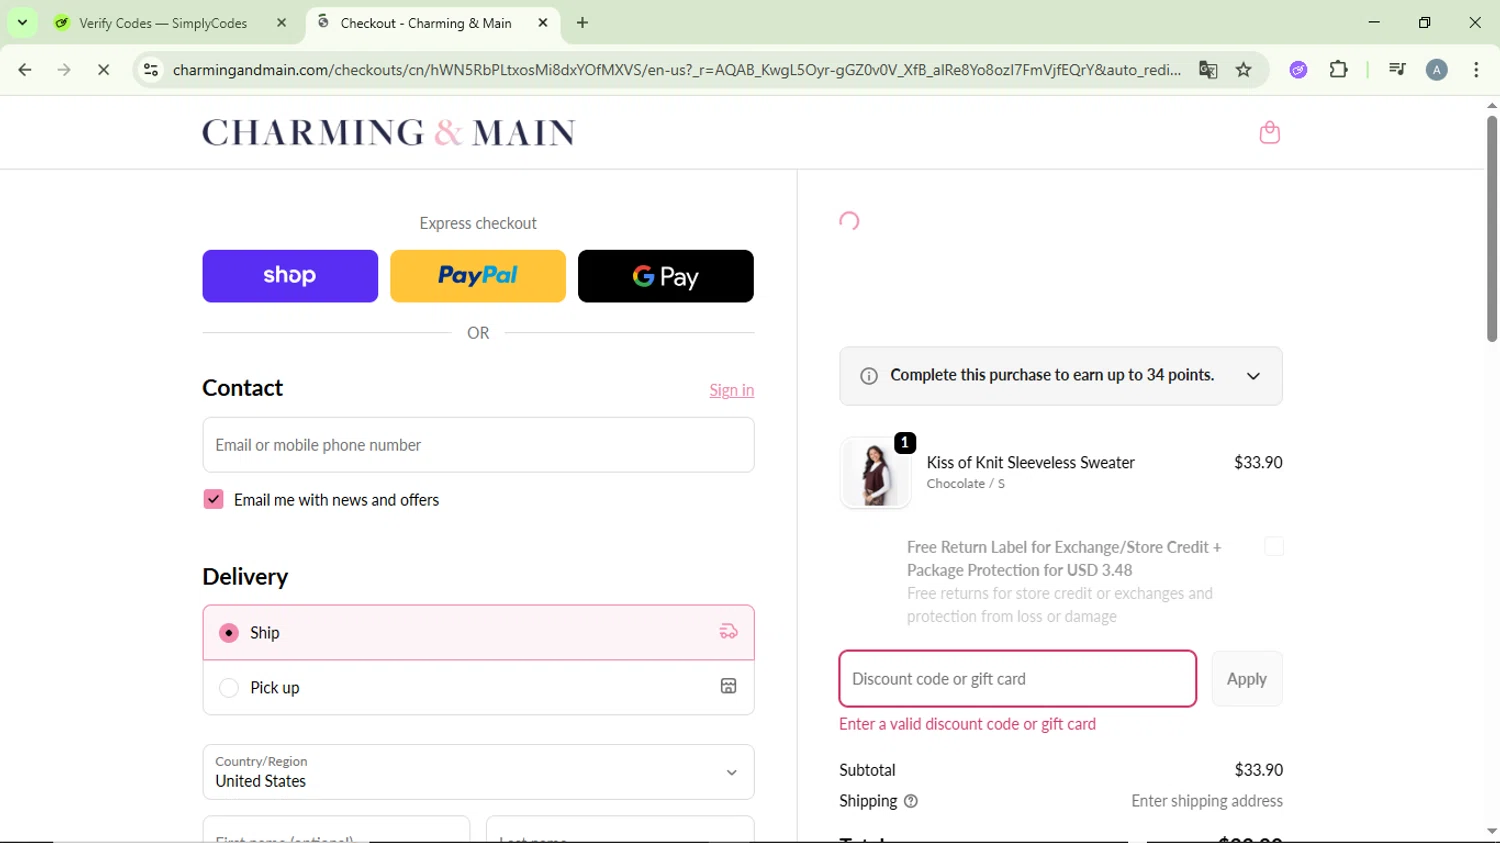The image size is (1500, 843).
Task: Switch to the Verify Codes SimplyCodes tab
Action: tap(165, 23)
